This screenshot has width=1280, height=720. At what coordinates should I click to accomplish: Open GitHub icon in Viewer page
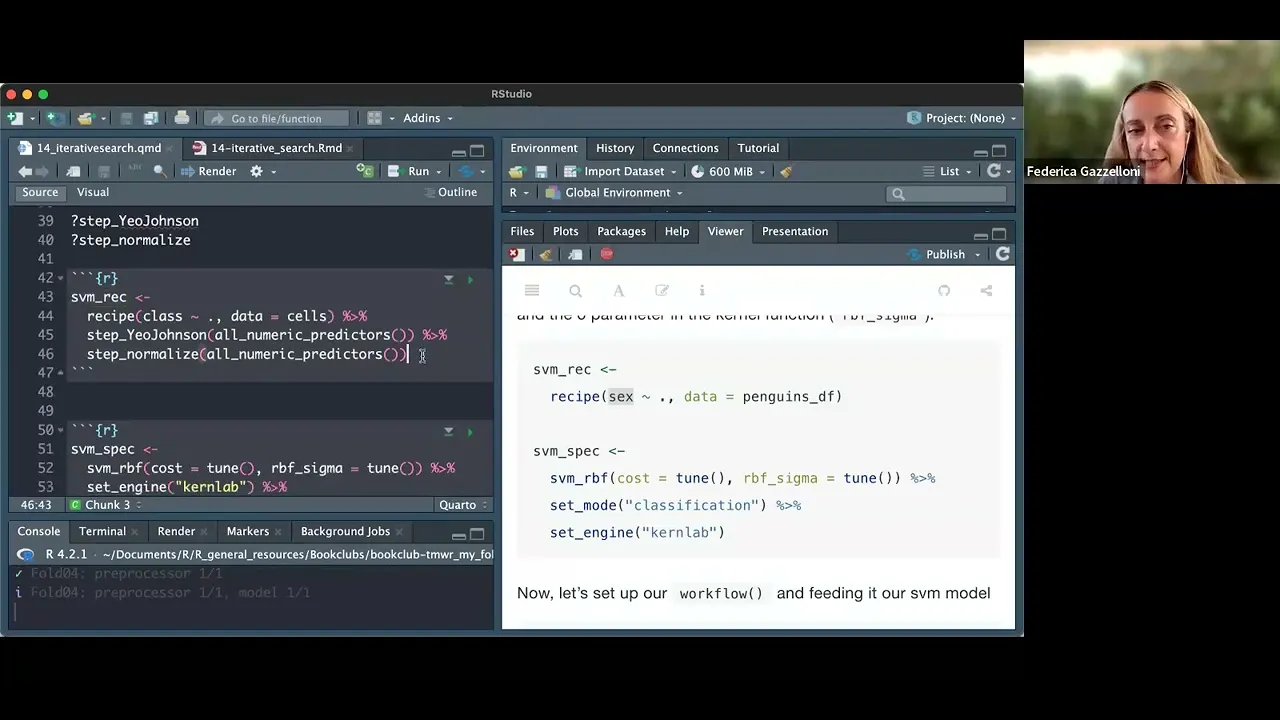click(x=944, y=291)
